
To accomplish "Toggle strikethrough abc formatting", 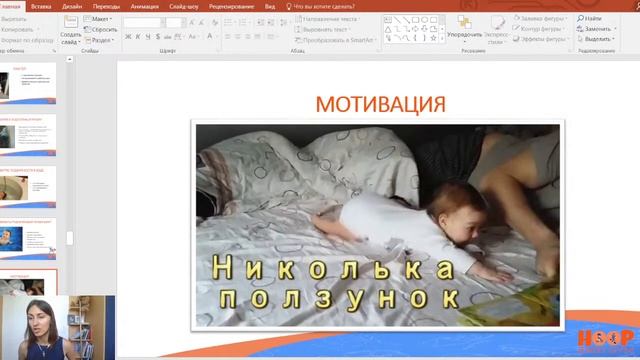I will (x=167, y=37).
